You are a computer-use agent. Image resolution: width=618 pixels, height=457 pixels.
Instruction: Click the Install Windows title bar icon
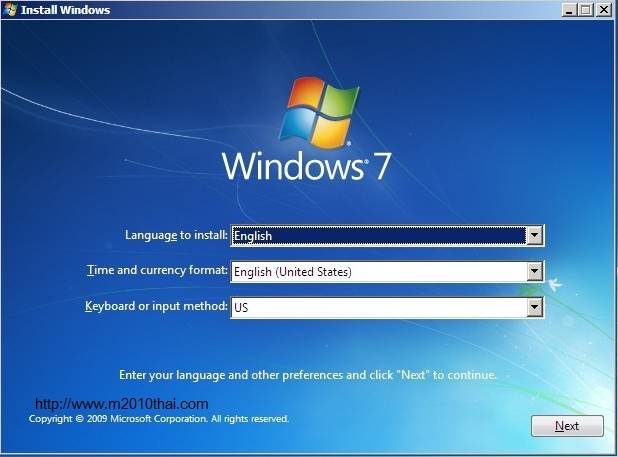[x=9, y=9]
